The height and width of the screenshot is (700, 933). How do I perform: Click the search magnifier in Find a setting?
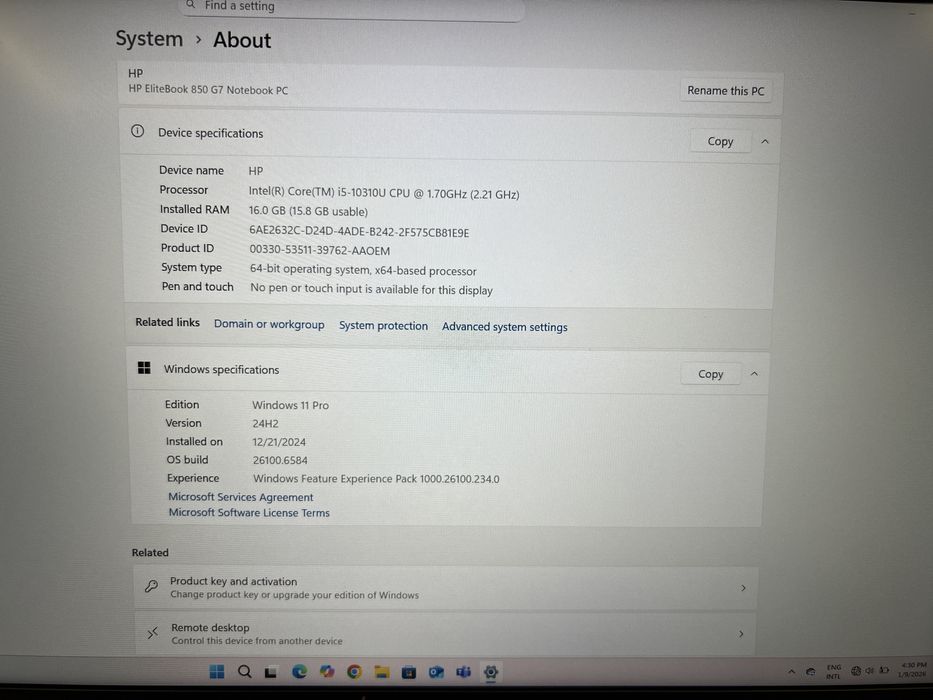[191, 5]
